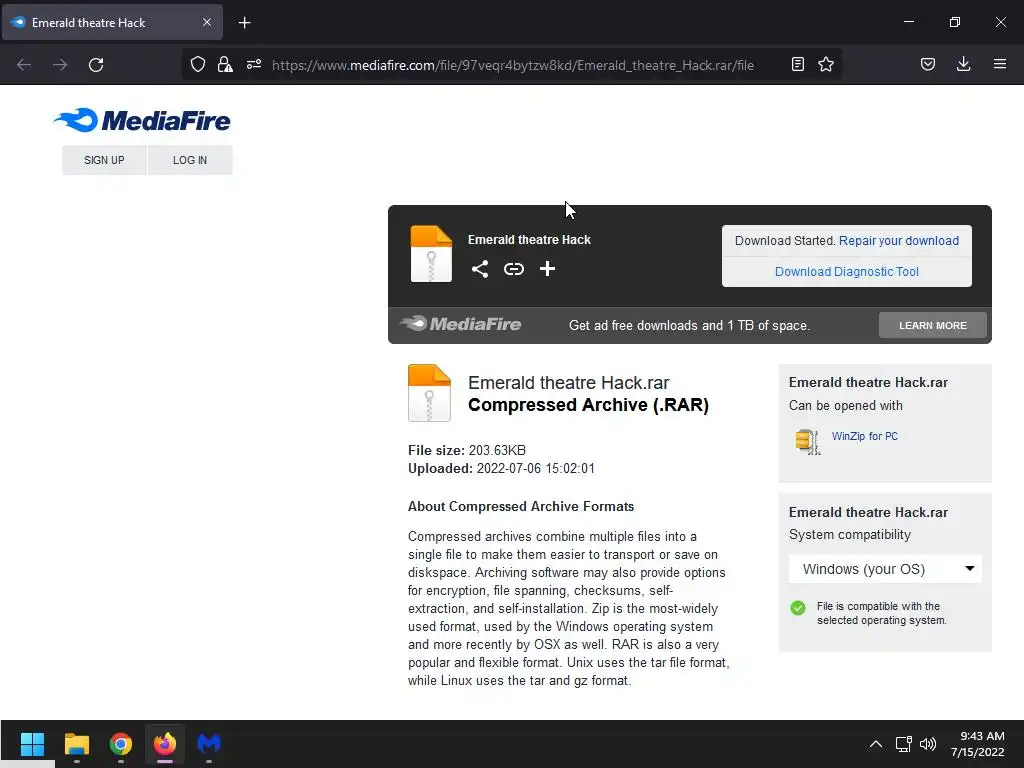Go back with the browser back arrow
This screenshot has height=768, width=1024.
point(24,65)
